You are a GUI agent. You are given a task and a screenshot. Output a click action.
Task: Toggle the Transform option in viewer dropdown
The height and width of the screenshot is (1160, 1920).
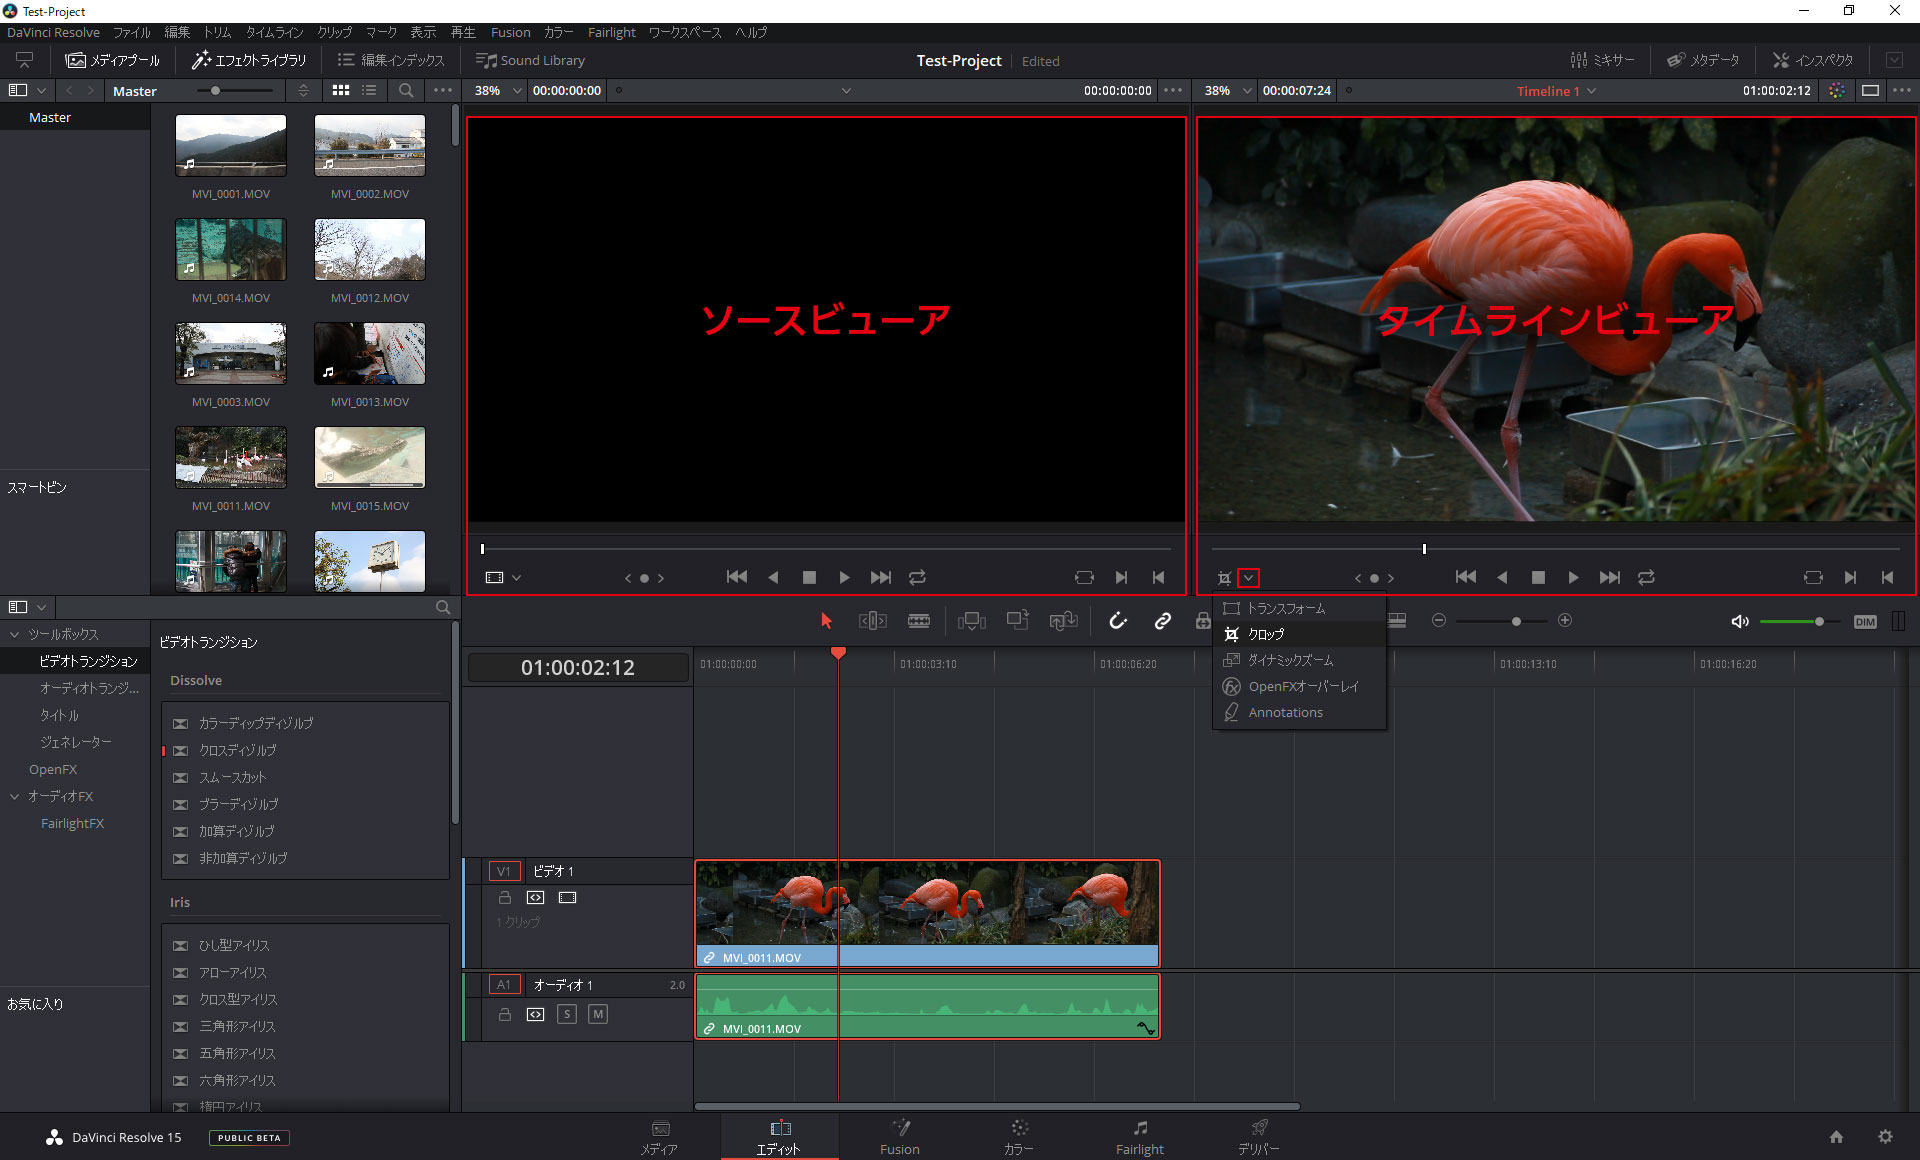[1291, 607]
